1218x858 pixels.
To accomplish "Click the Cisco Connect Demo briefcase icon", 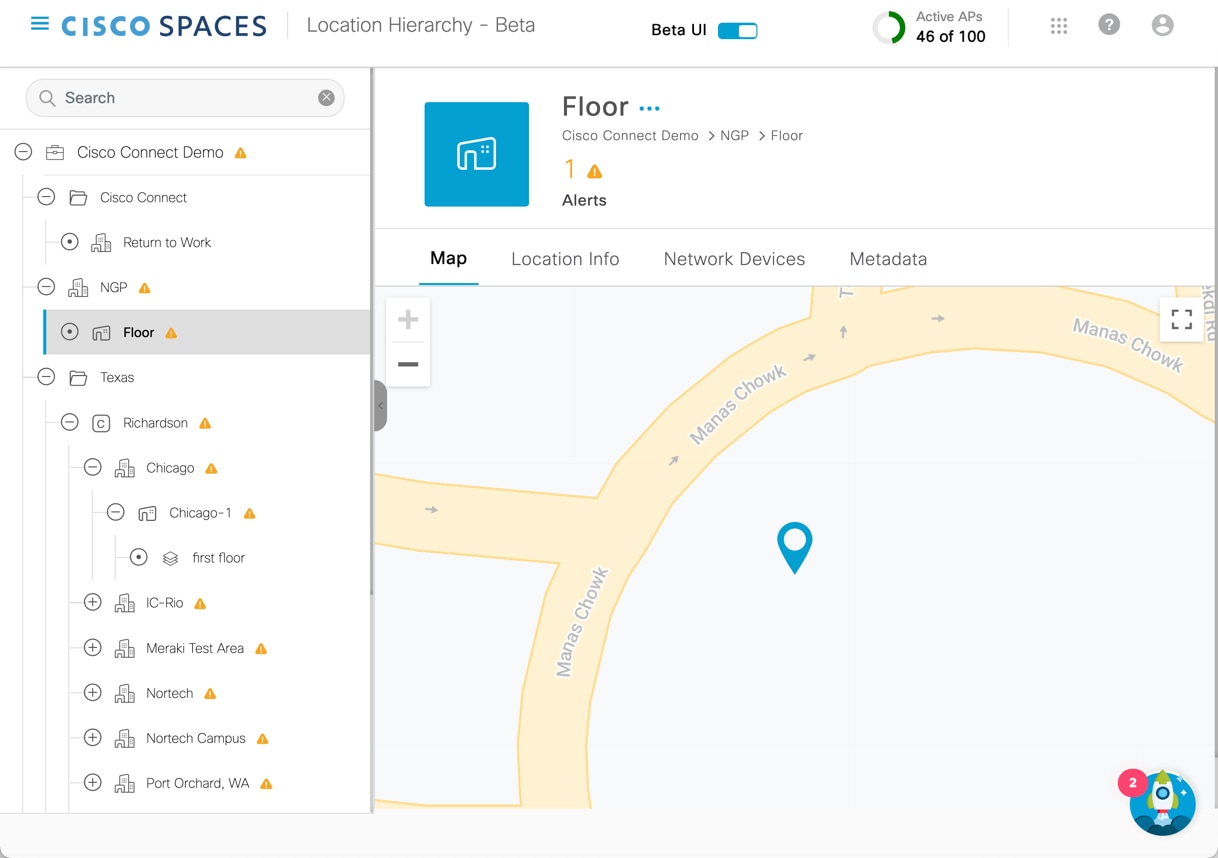I will click(x=55, y=153).
